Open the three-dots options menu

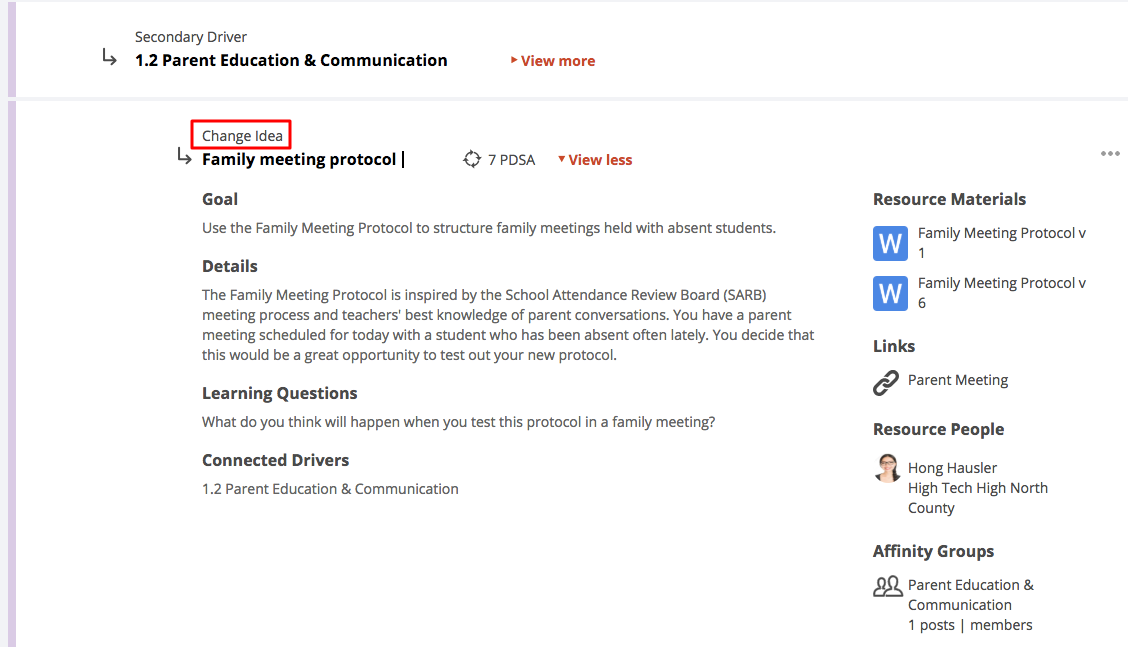click(x=1110, y=153)
